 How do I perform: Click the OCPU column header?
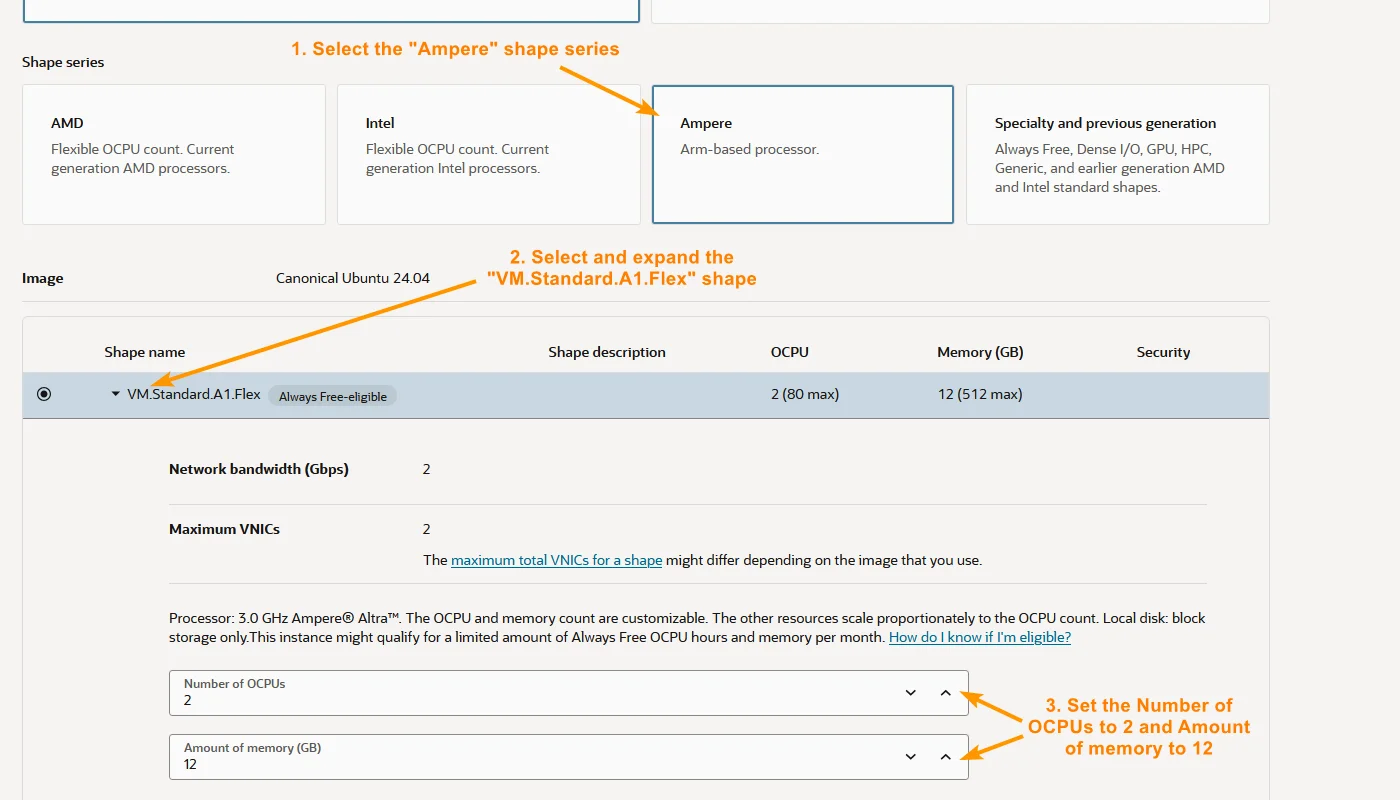coord(790,352)
